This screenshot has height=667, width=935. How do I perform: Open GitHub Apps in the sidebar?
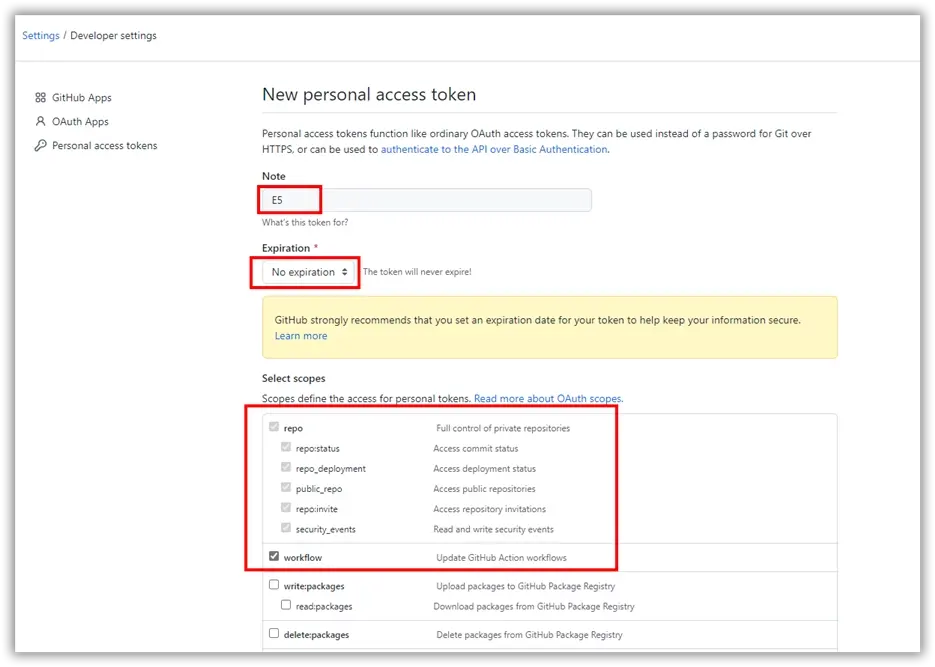point(82,98)
